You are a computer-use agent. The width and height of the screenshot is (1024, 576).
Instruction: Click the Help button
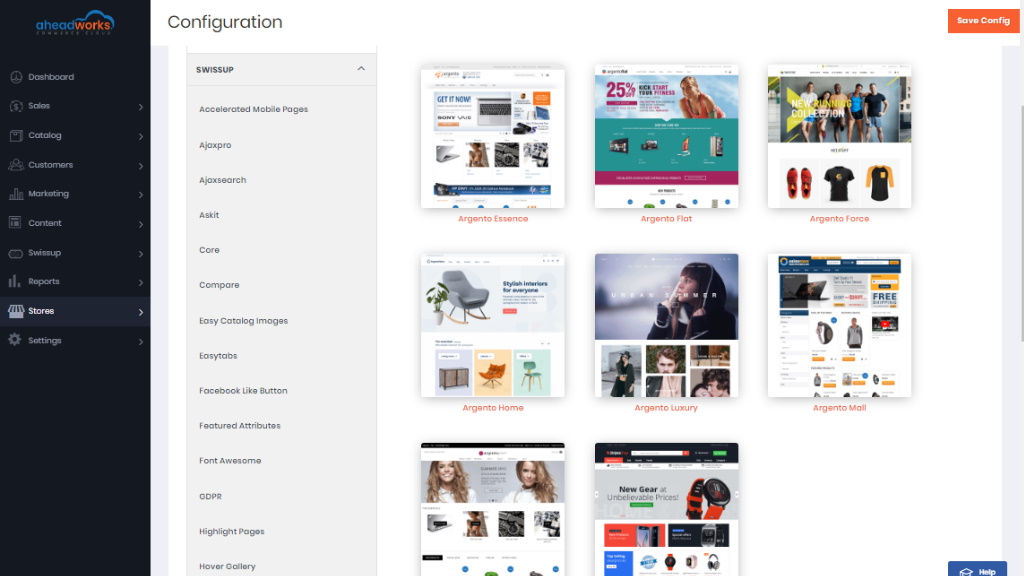(x=977, y=569)
